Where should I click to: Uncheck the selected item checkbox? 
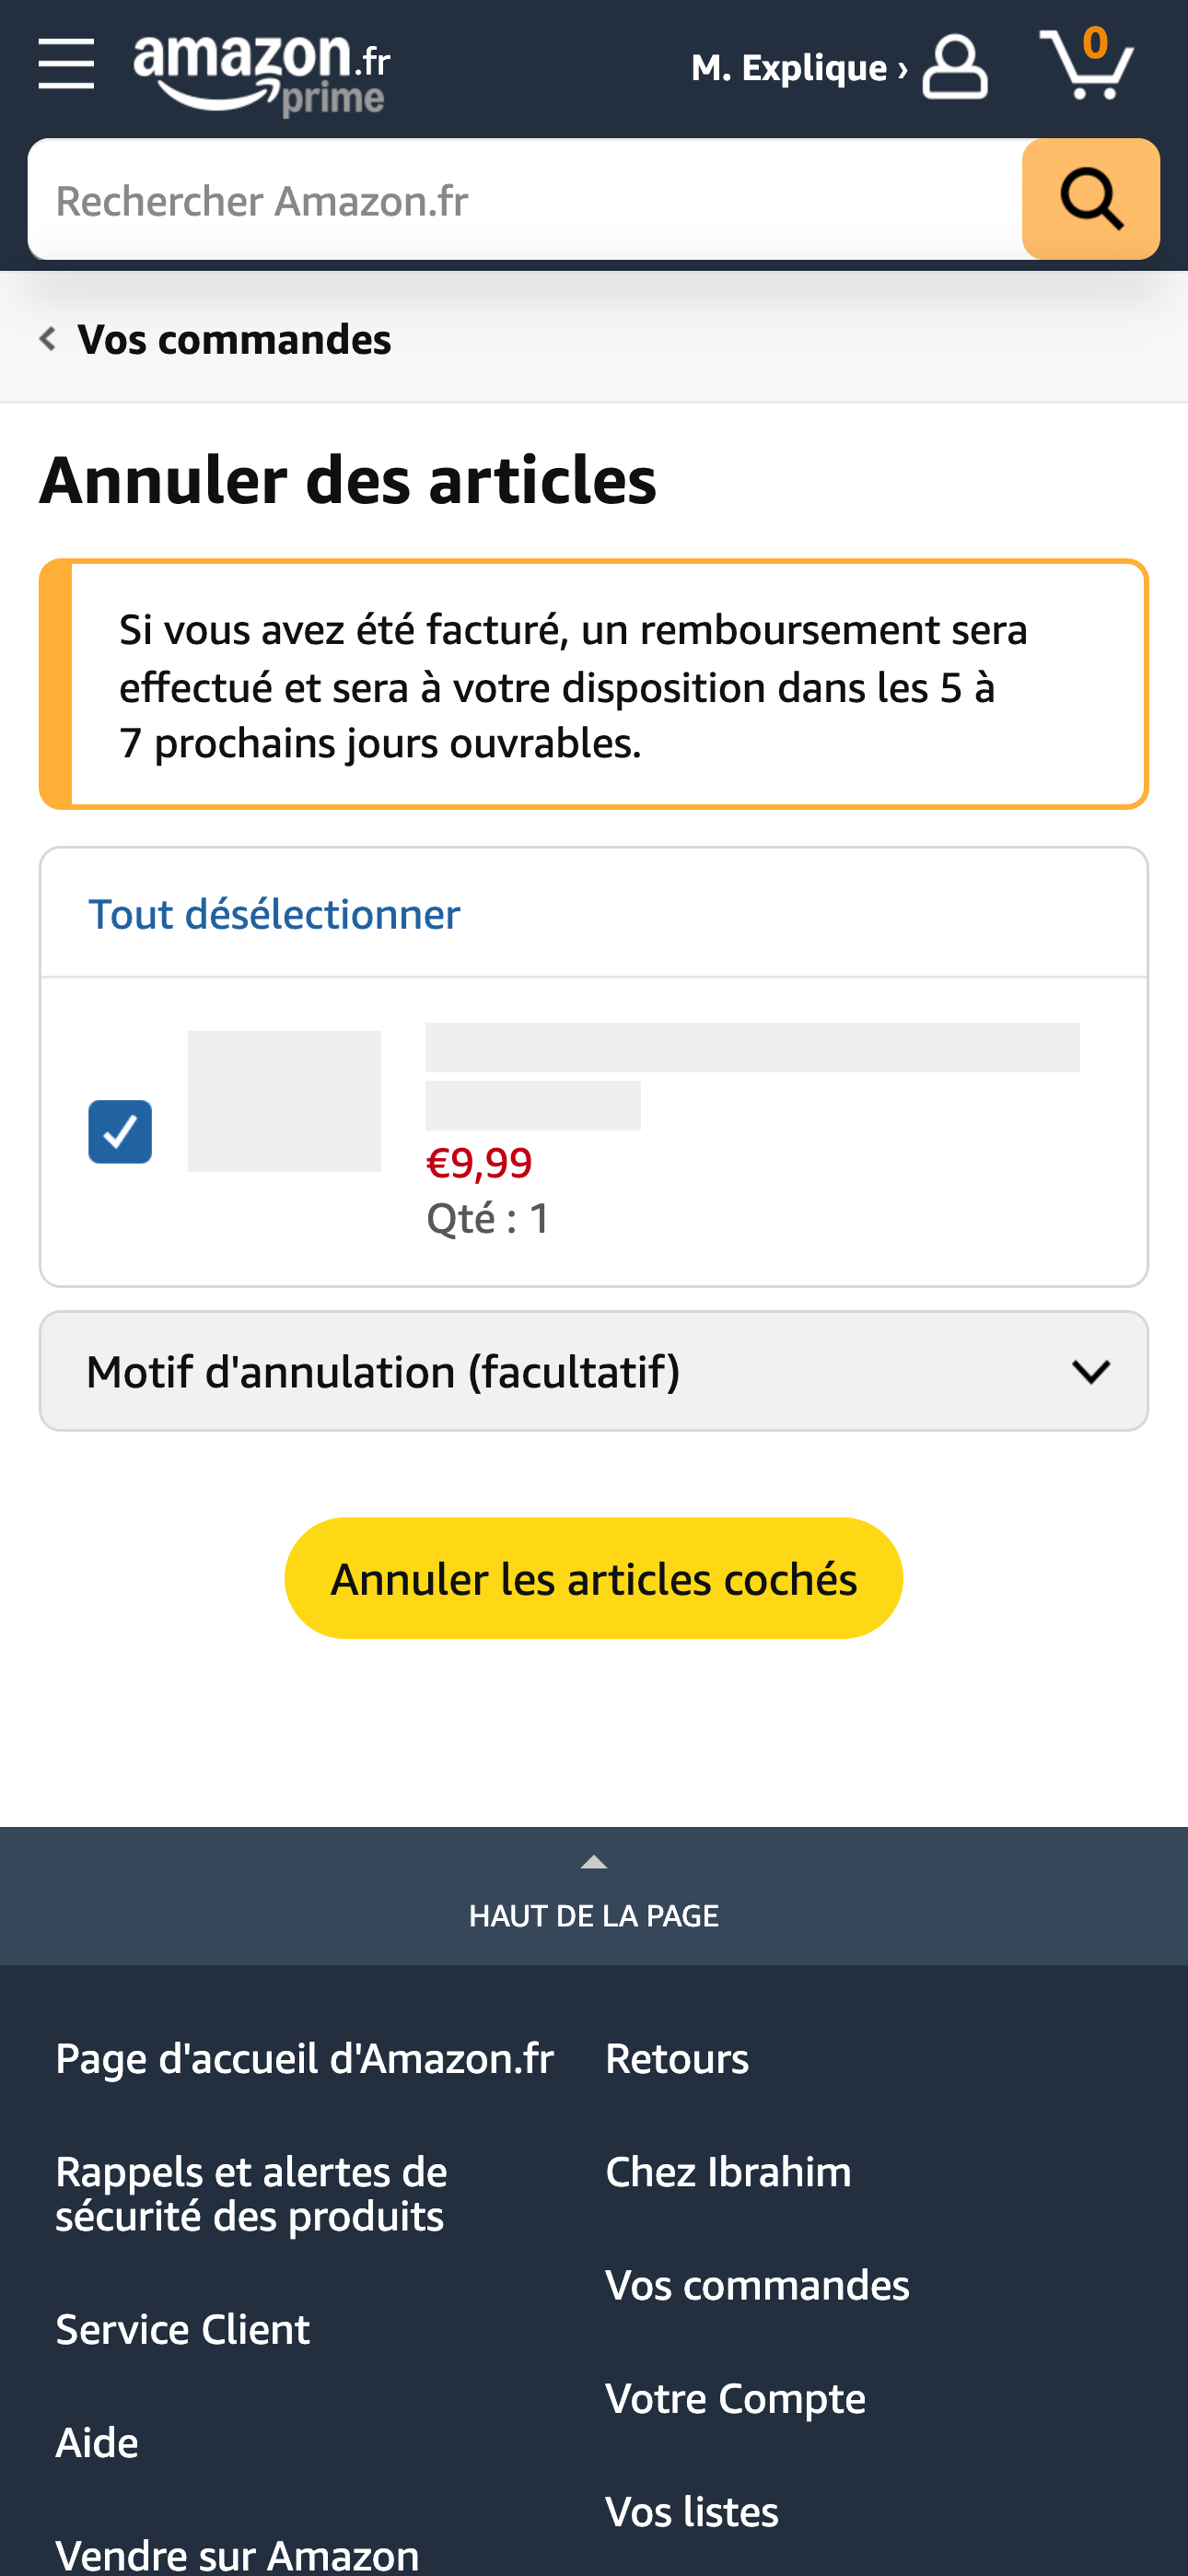point(119,1131)
